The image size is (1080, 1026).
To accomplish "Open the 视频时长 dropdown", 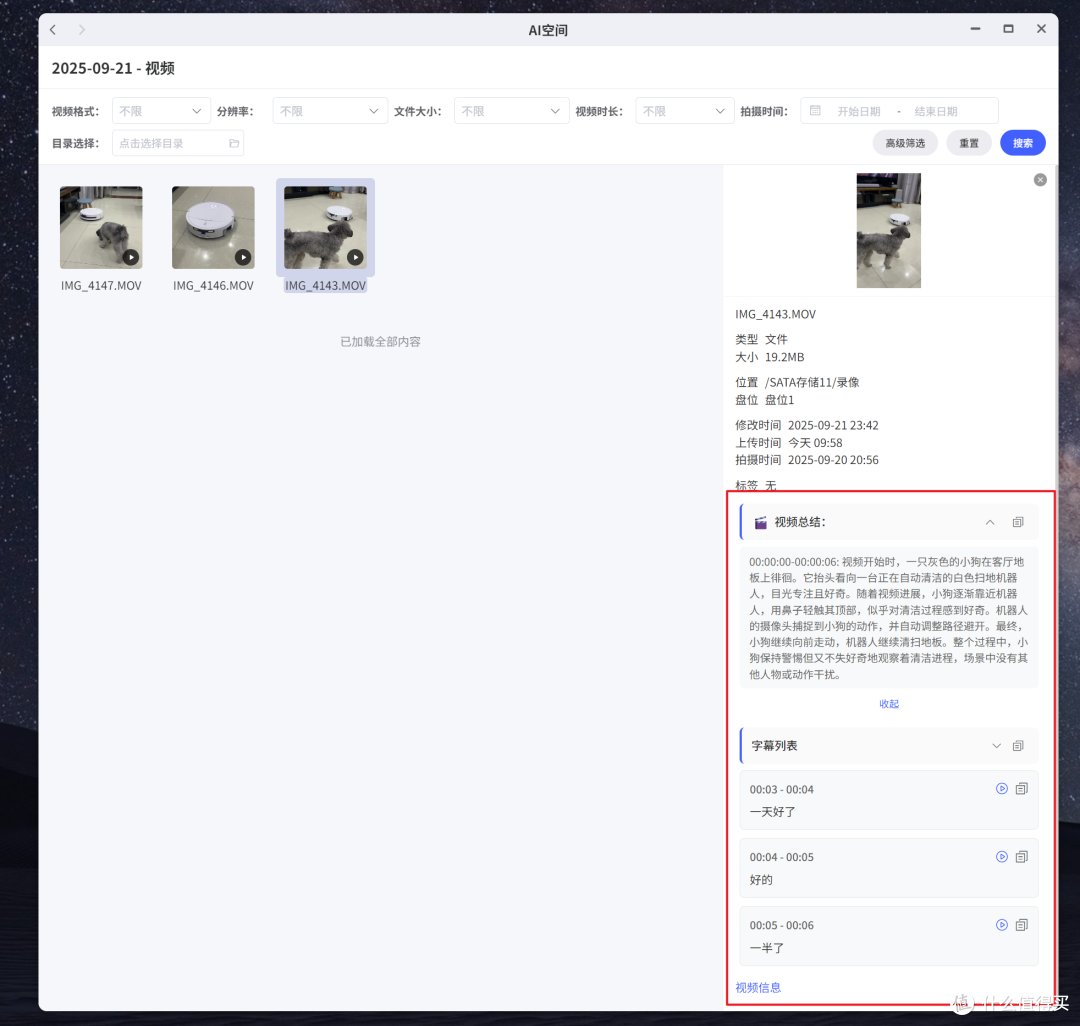I will coord(684,111).
